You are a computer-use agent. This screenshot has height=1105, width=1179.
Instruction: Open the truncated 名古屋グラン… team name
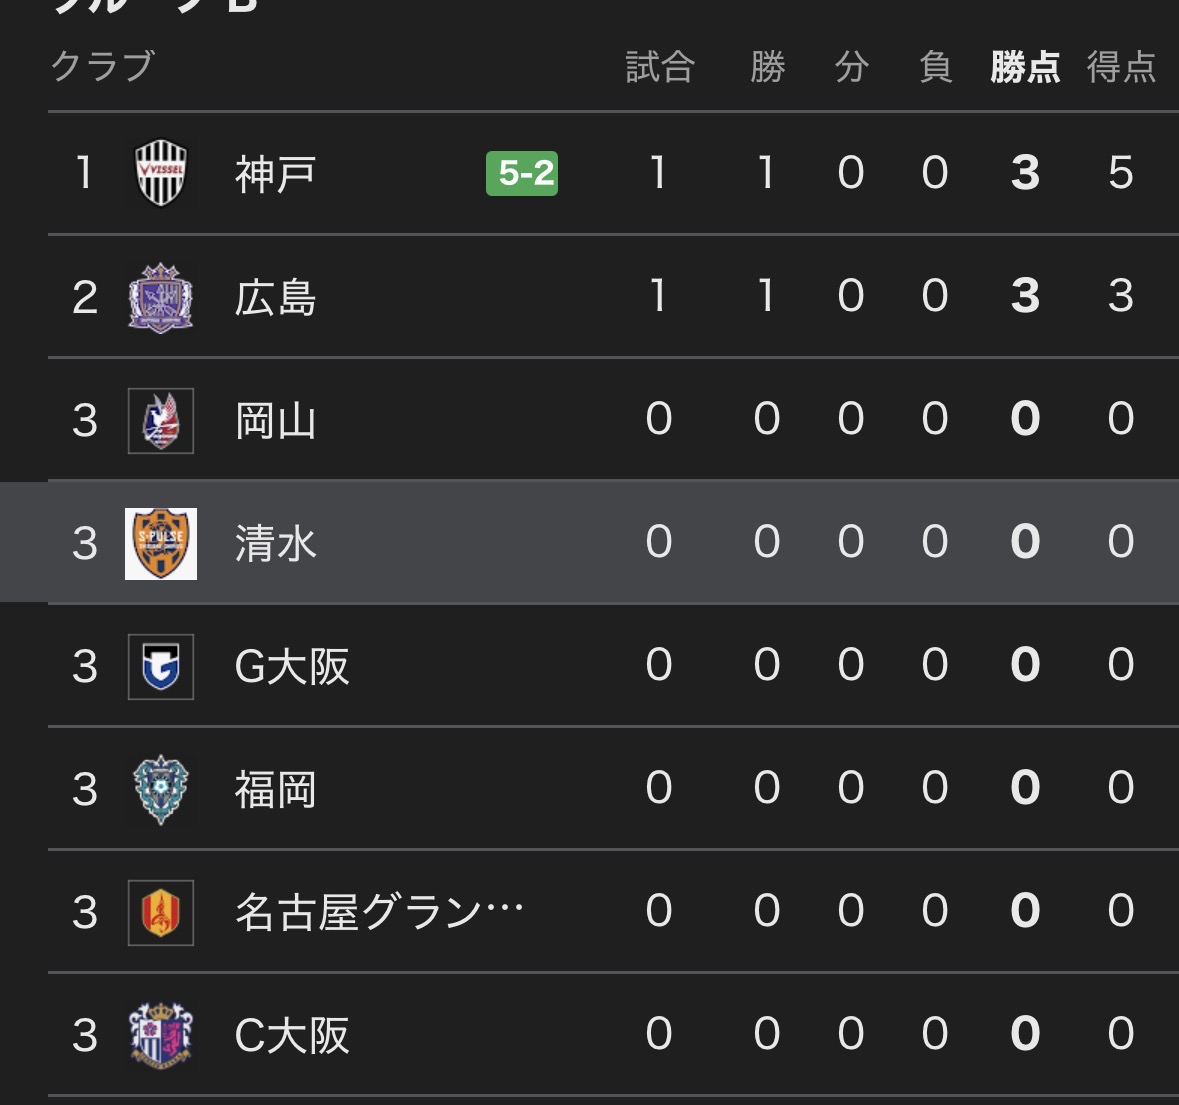(379, 912)
